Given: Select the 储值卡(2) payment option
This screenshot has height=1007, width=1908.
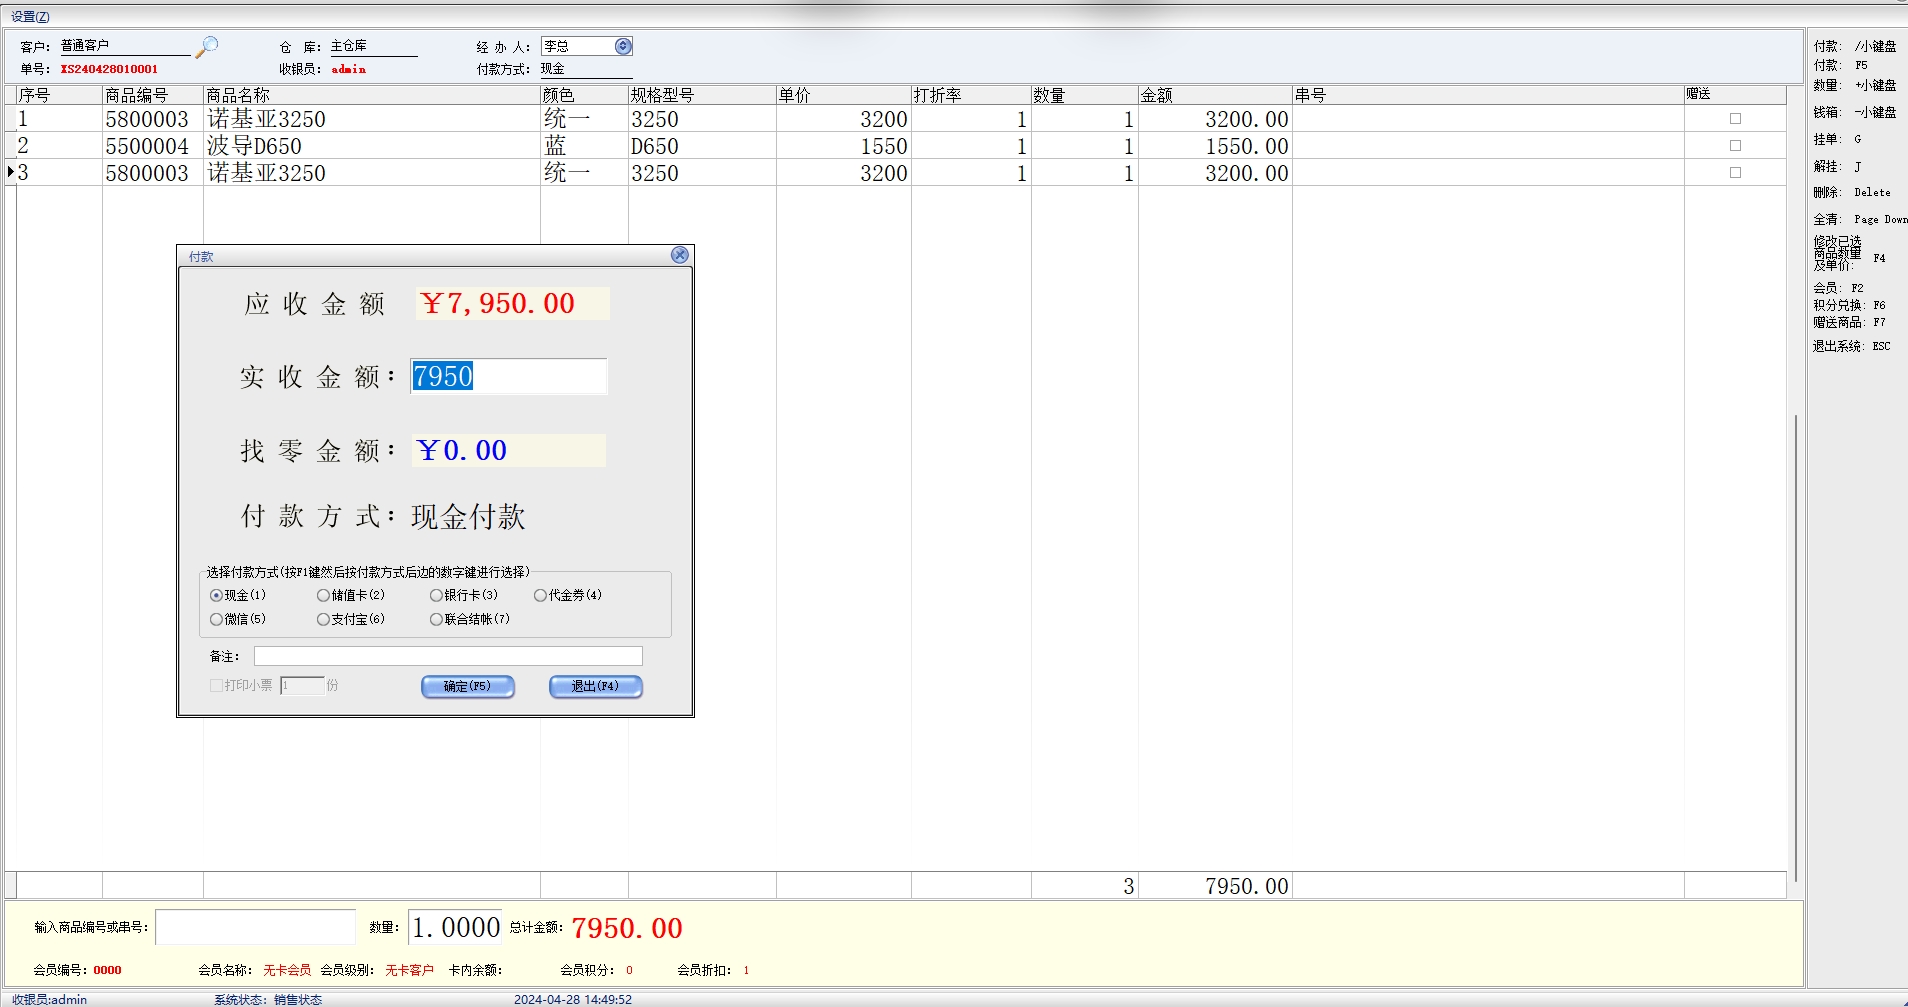Looking at the screenshot, I should [324, 595].
